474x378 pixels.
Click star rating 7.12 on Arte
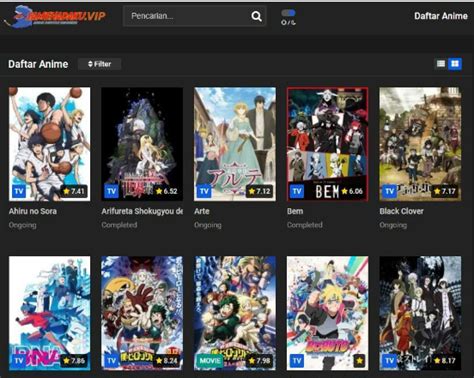(260, 191)
